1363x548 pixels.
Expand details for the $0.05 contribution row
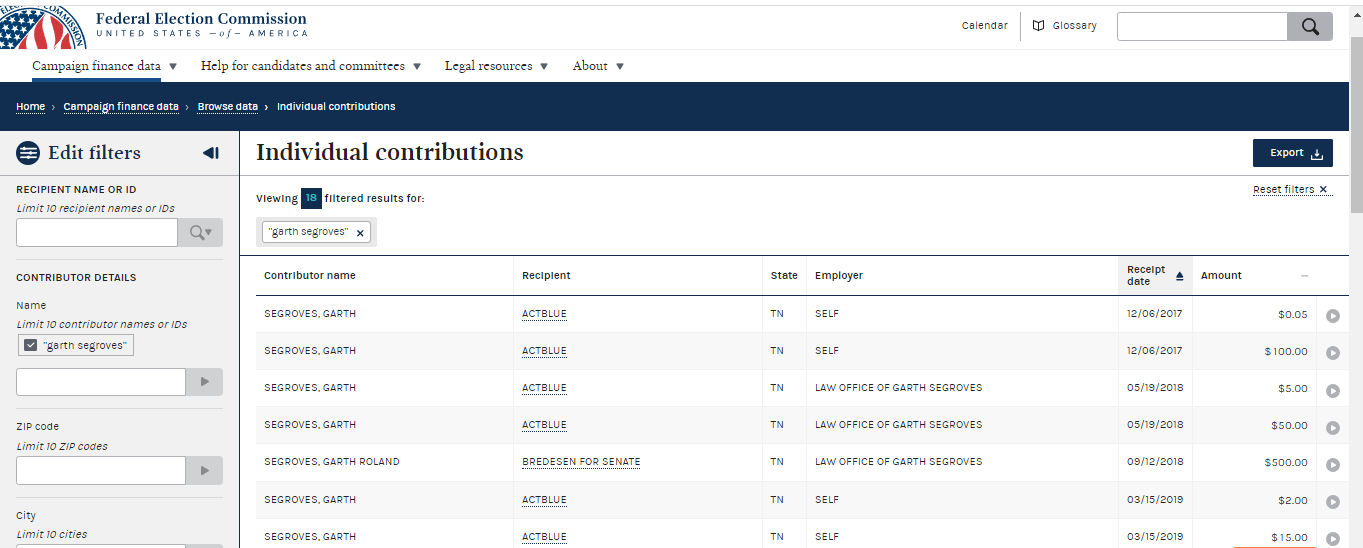click(x=1332, y=316)
